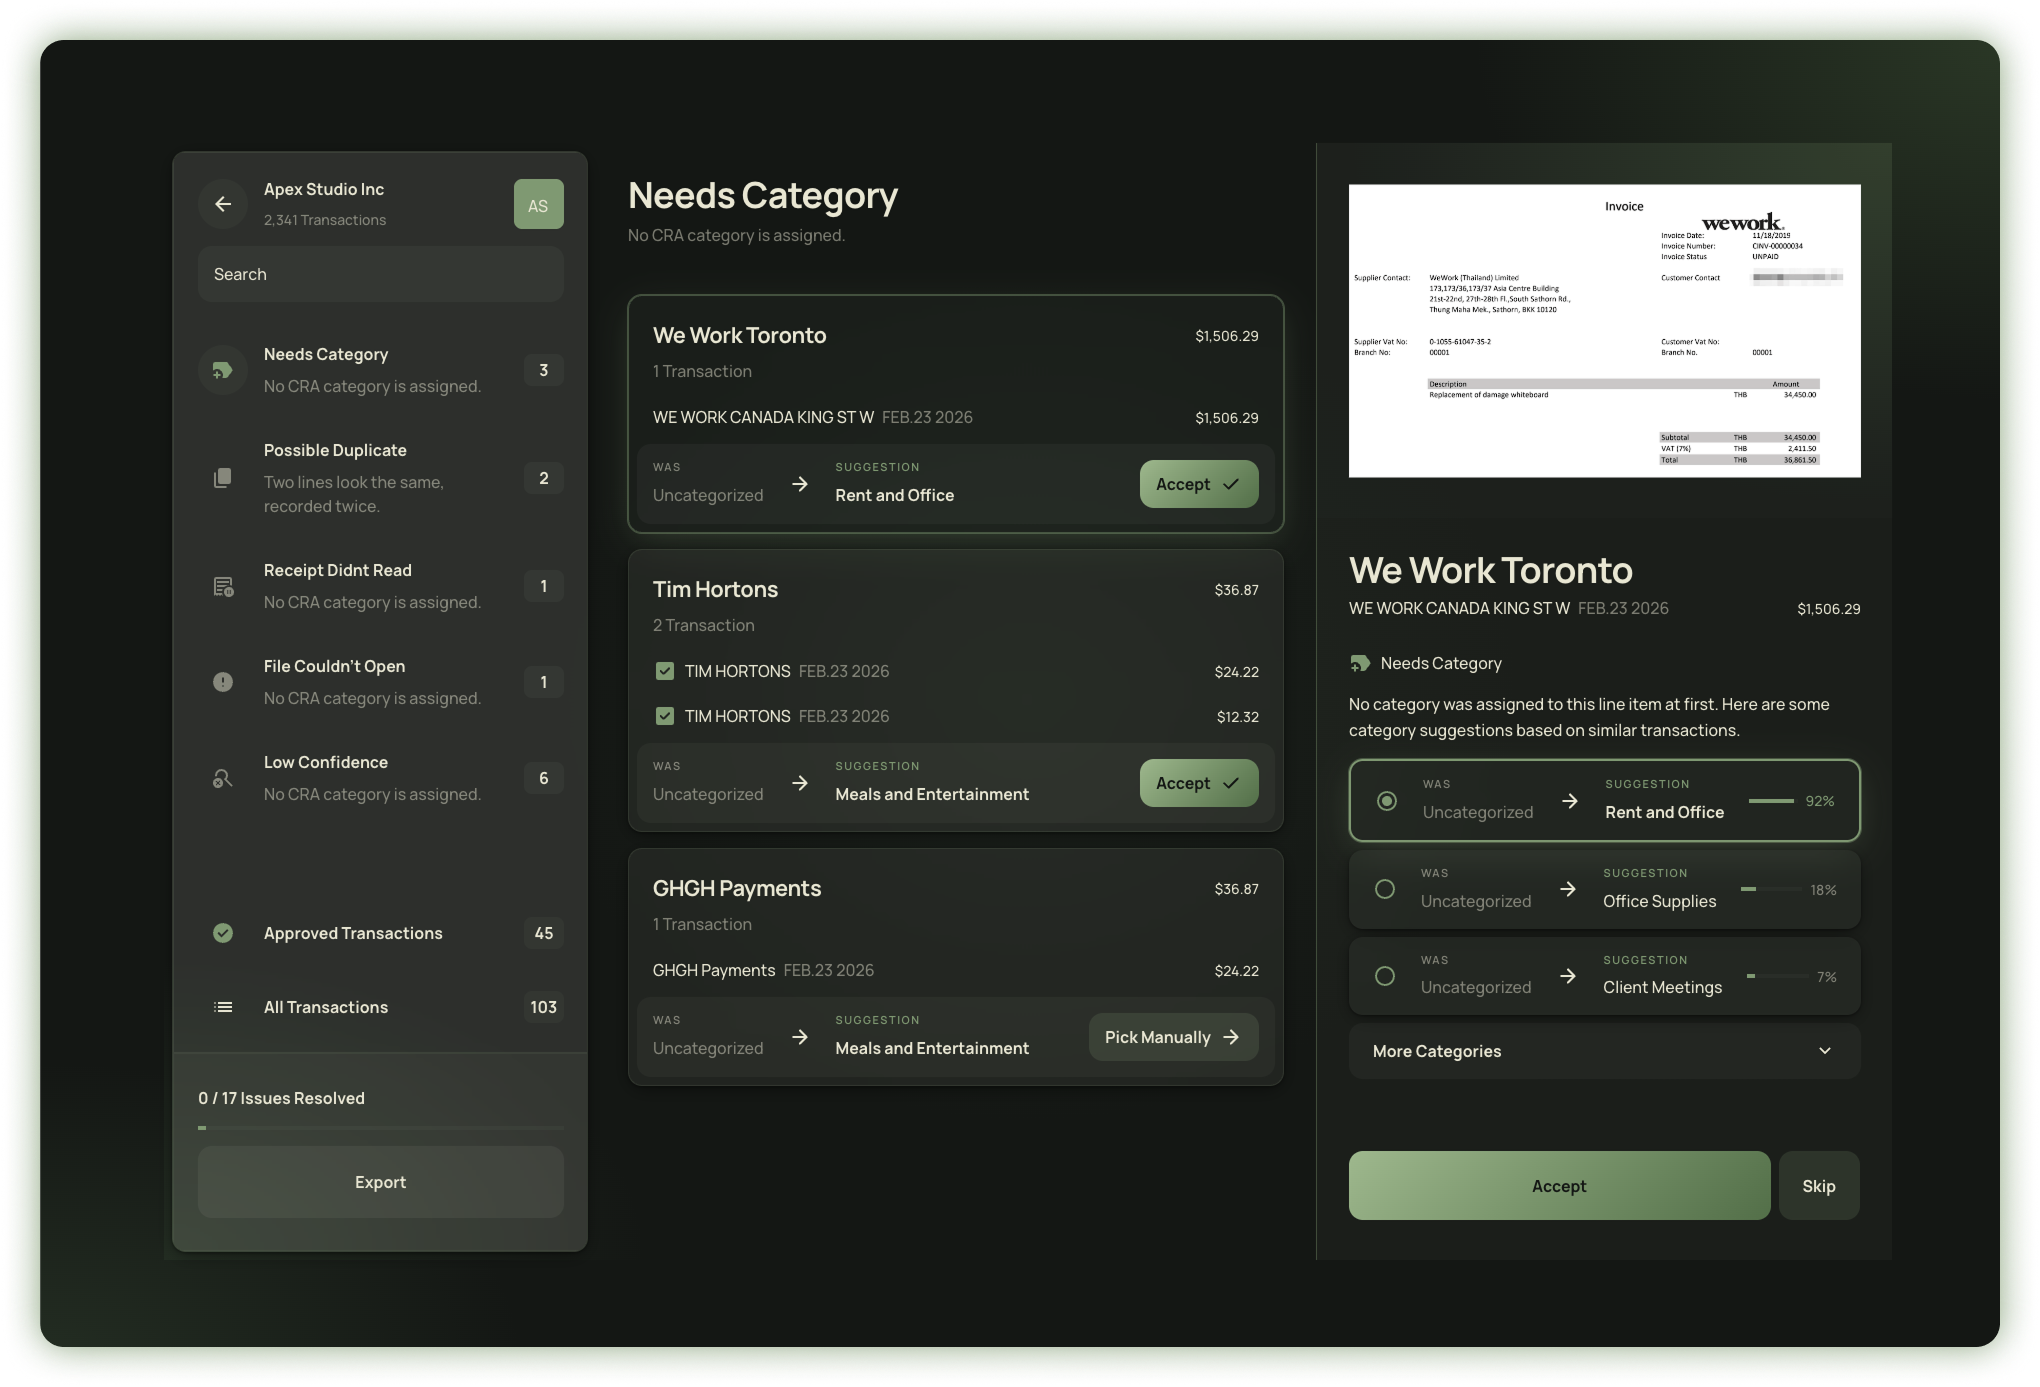
Task: Select the Tim Hortons group card title
Action: pyautogui.click(x=716, y=589)
